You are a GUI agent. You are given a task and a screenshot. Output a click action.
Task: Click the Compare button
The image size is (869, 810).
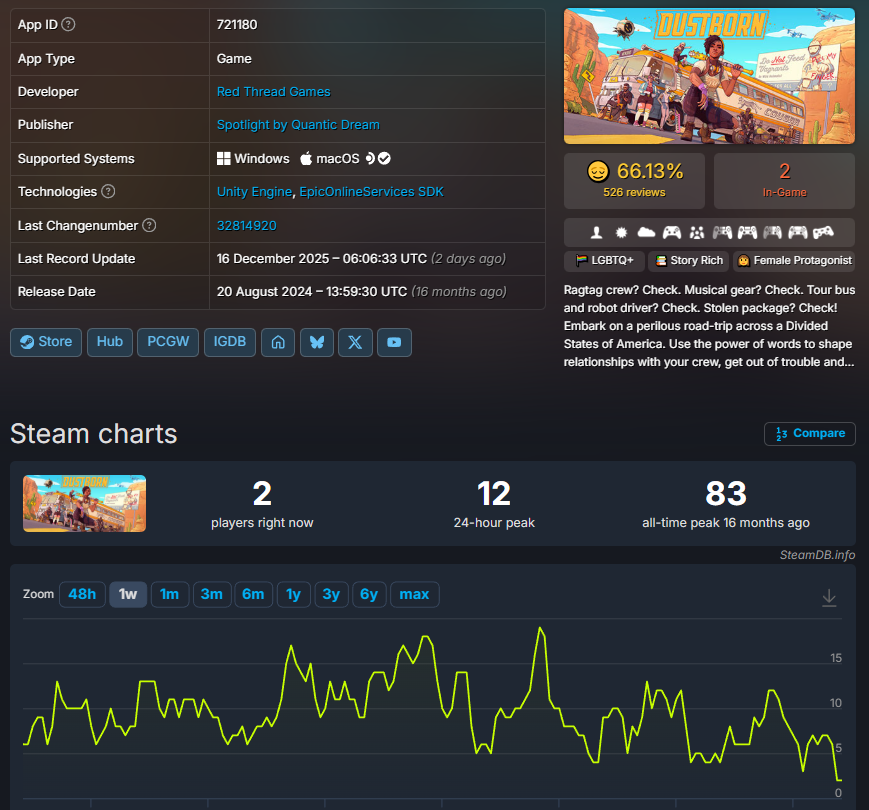coord(810,434)
